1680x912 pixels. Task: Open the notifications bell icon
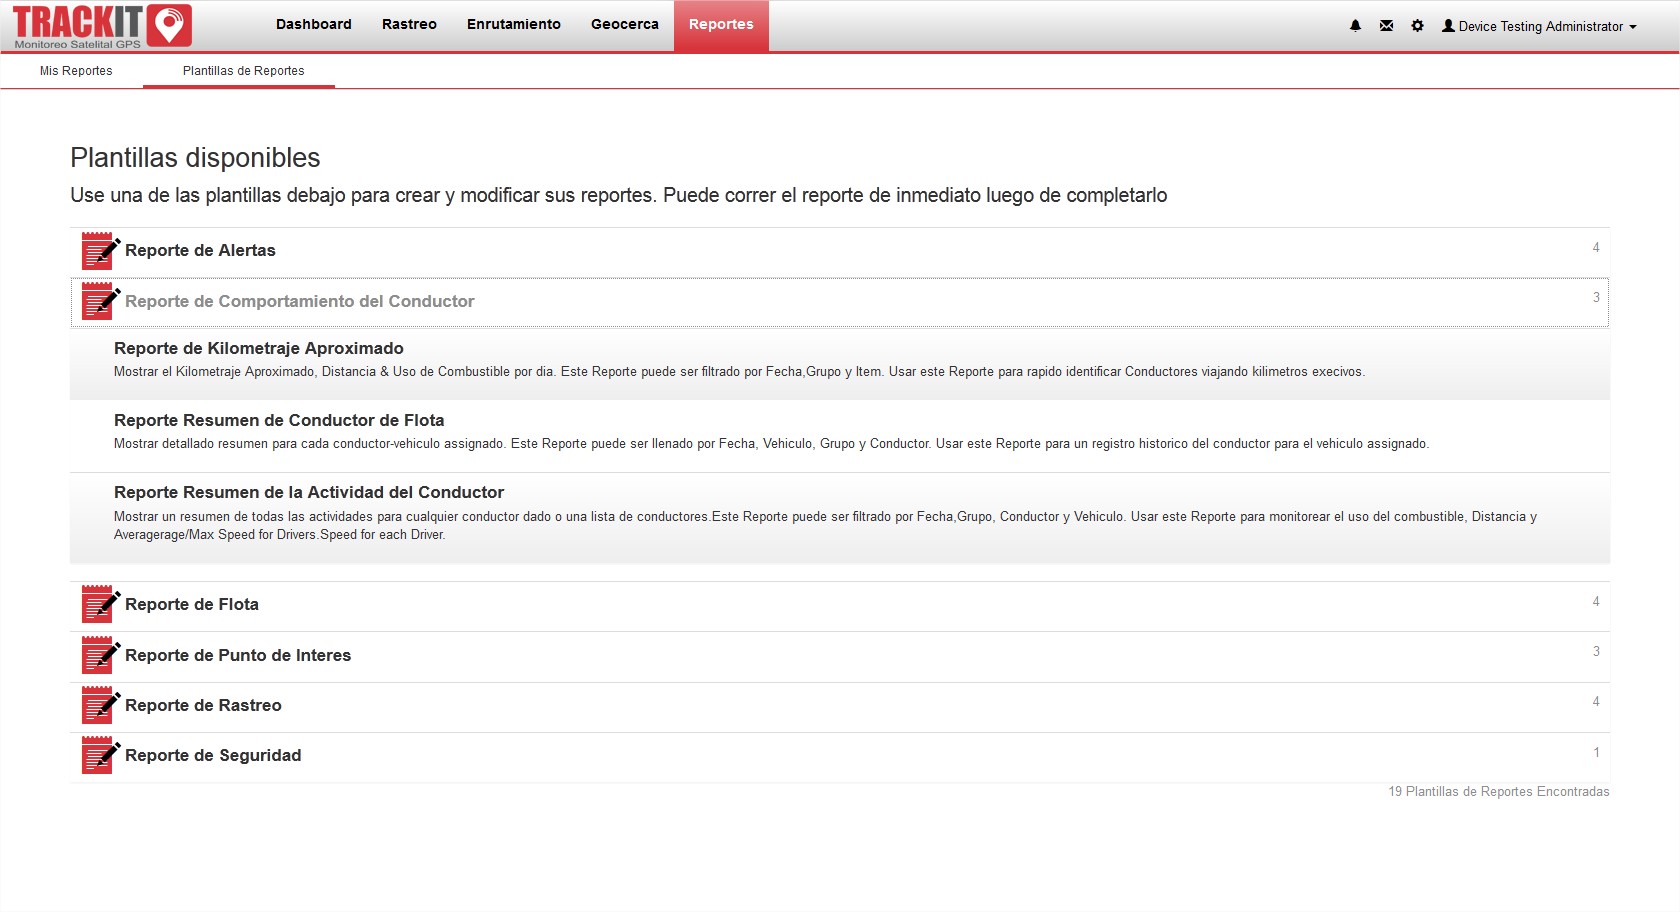[1355, 26]
